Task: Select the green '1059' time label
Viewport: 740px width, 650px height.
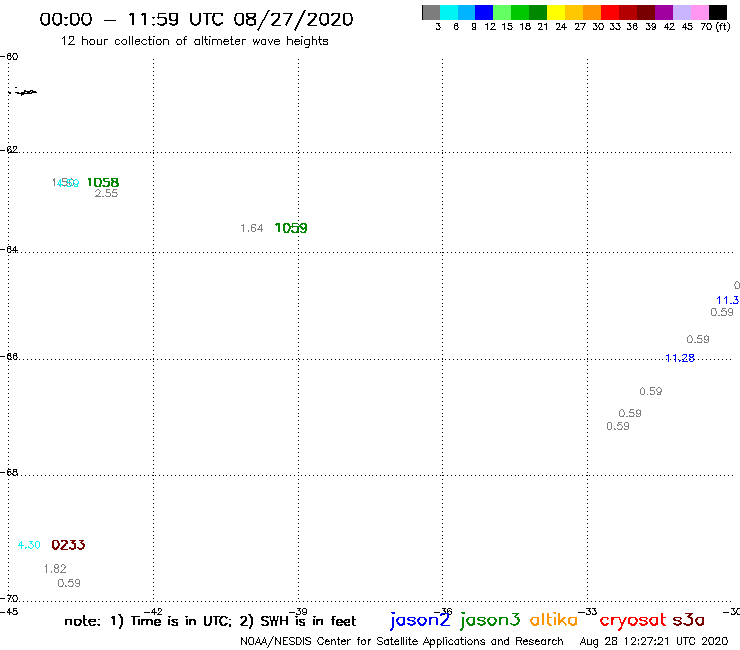Action: (x=291, y=228)
